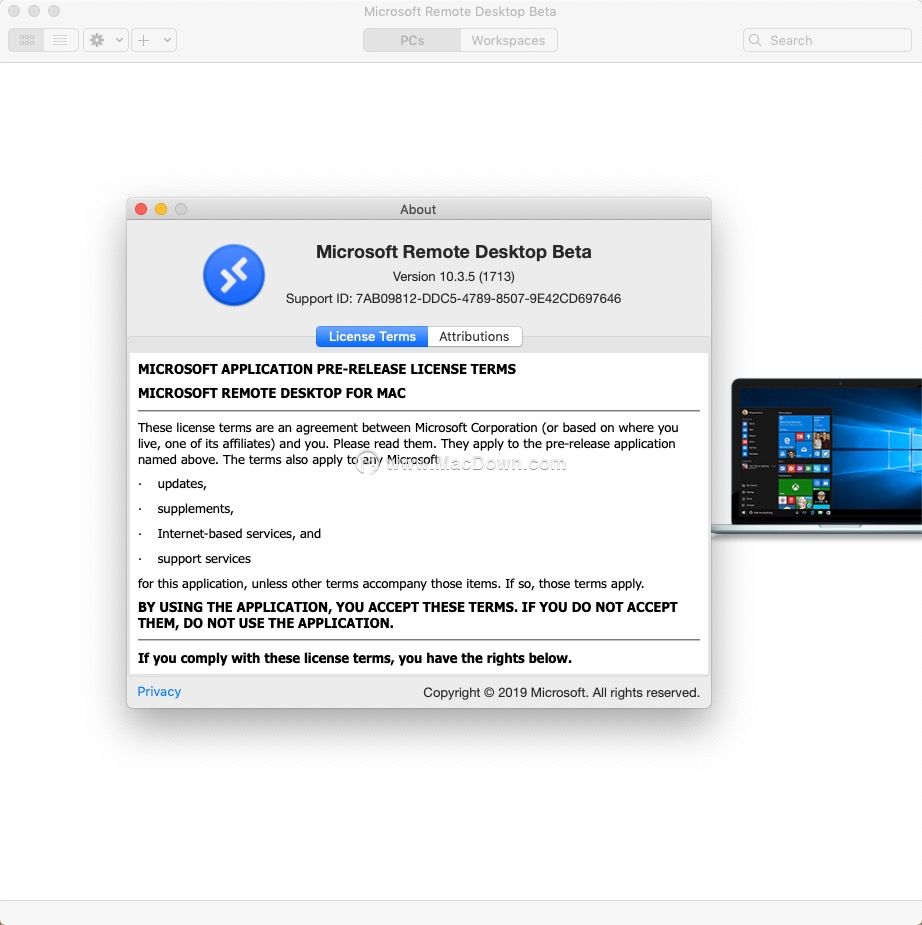Open the Privacy link
922x925 pixels.
coord(159,691)
